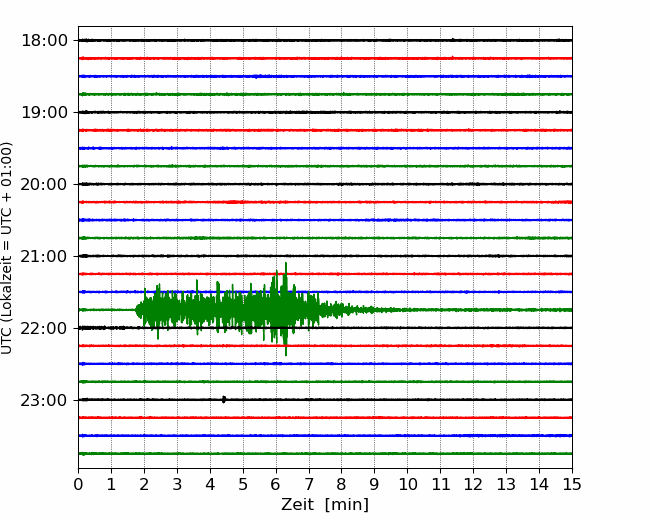The image size is (650, 520).
Task: Click the x-axis tick label 1
Action: click(111, 484)
